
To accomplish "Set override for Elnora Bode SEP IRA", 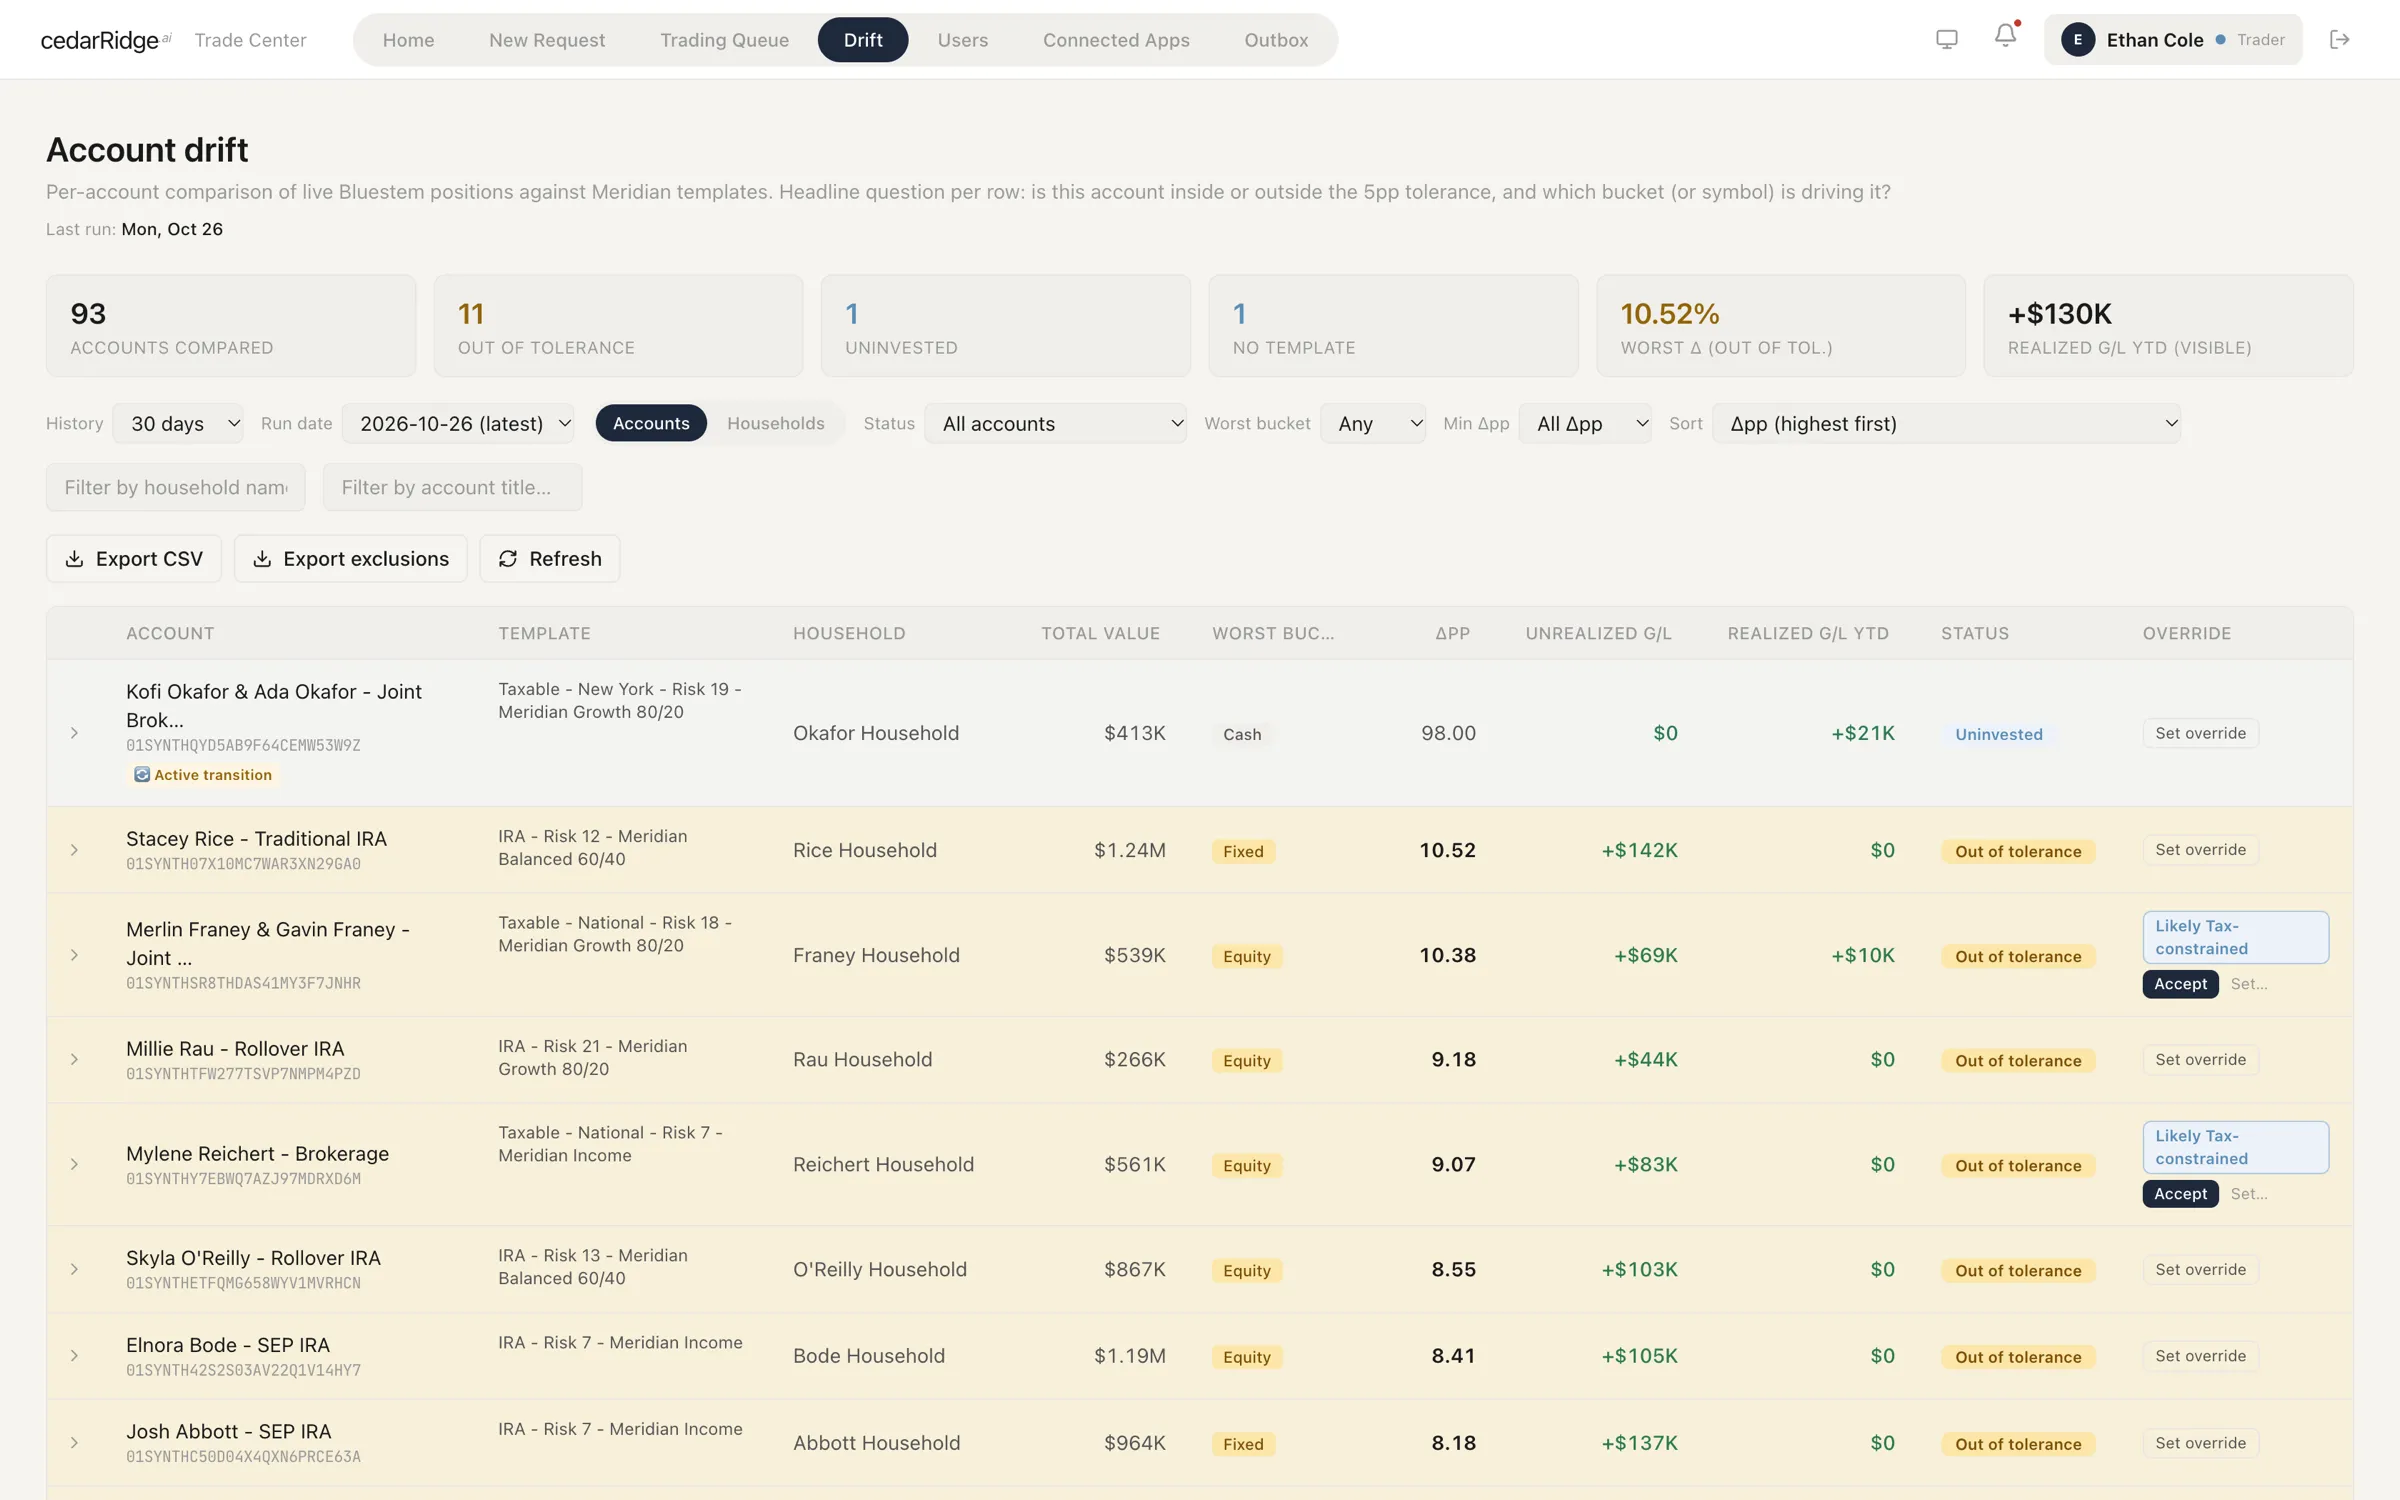I will click(x=2200, y=1356).
